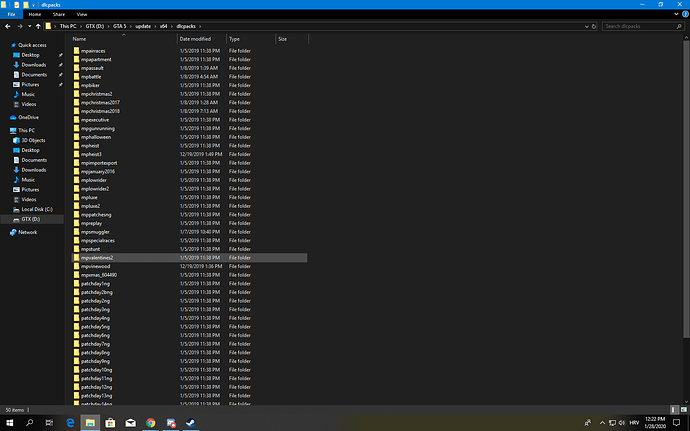Open the File ribbon tab

pyautogui.click(x=11, y=15)
